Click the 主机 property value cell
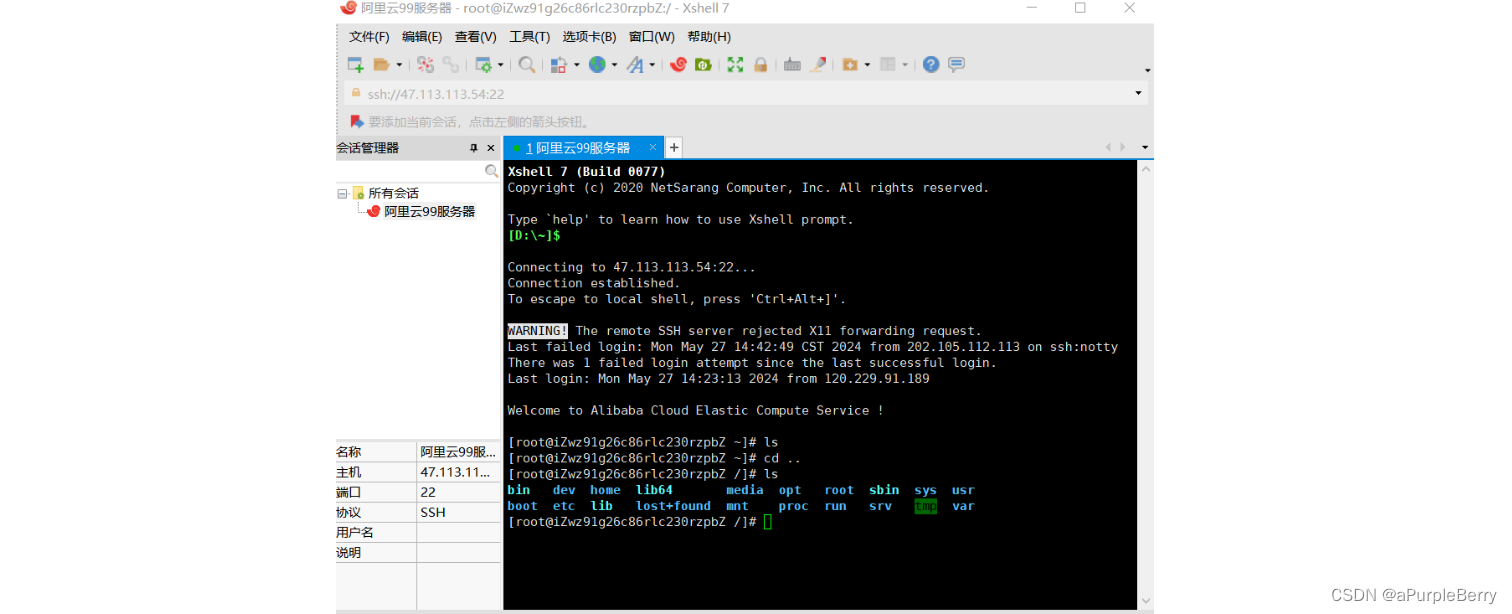 click(458, 472)
